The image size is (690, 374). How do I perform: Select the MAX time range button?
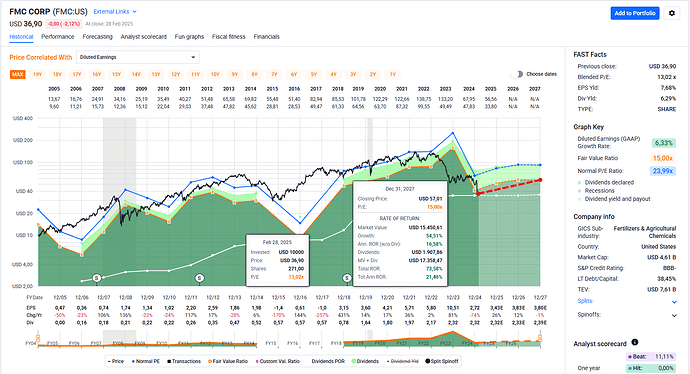(x=18, y=74)
